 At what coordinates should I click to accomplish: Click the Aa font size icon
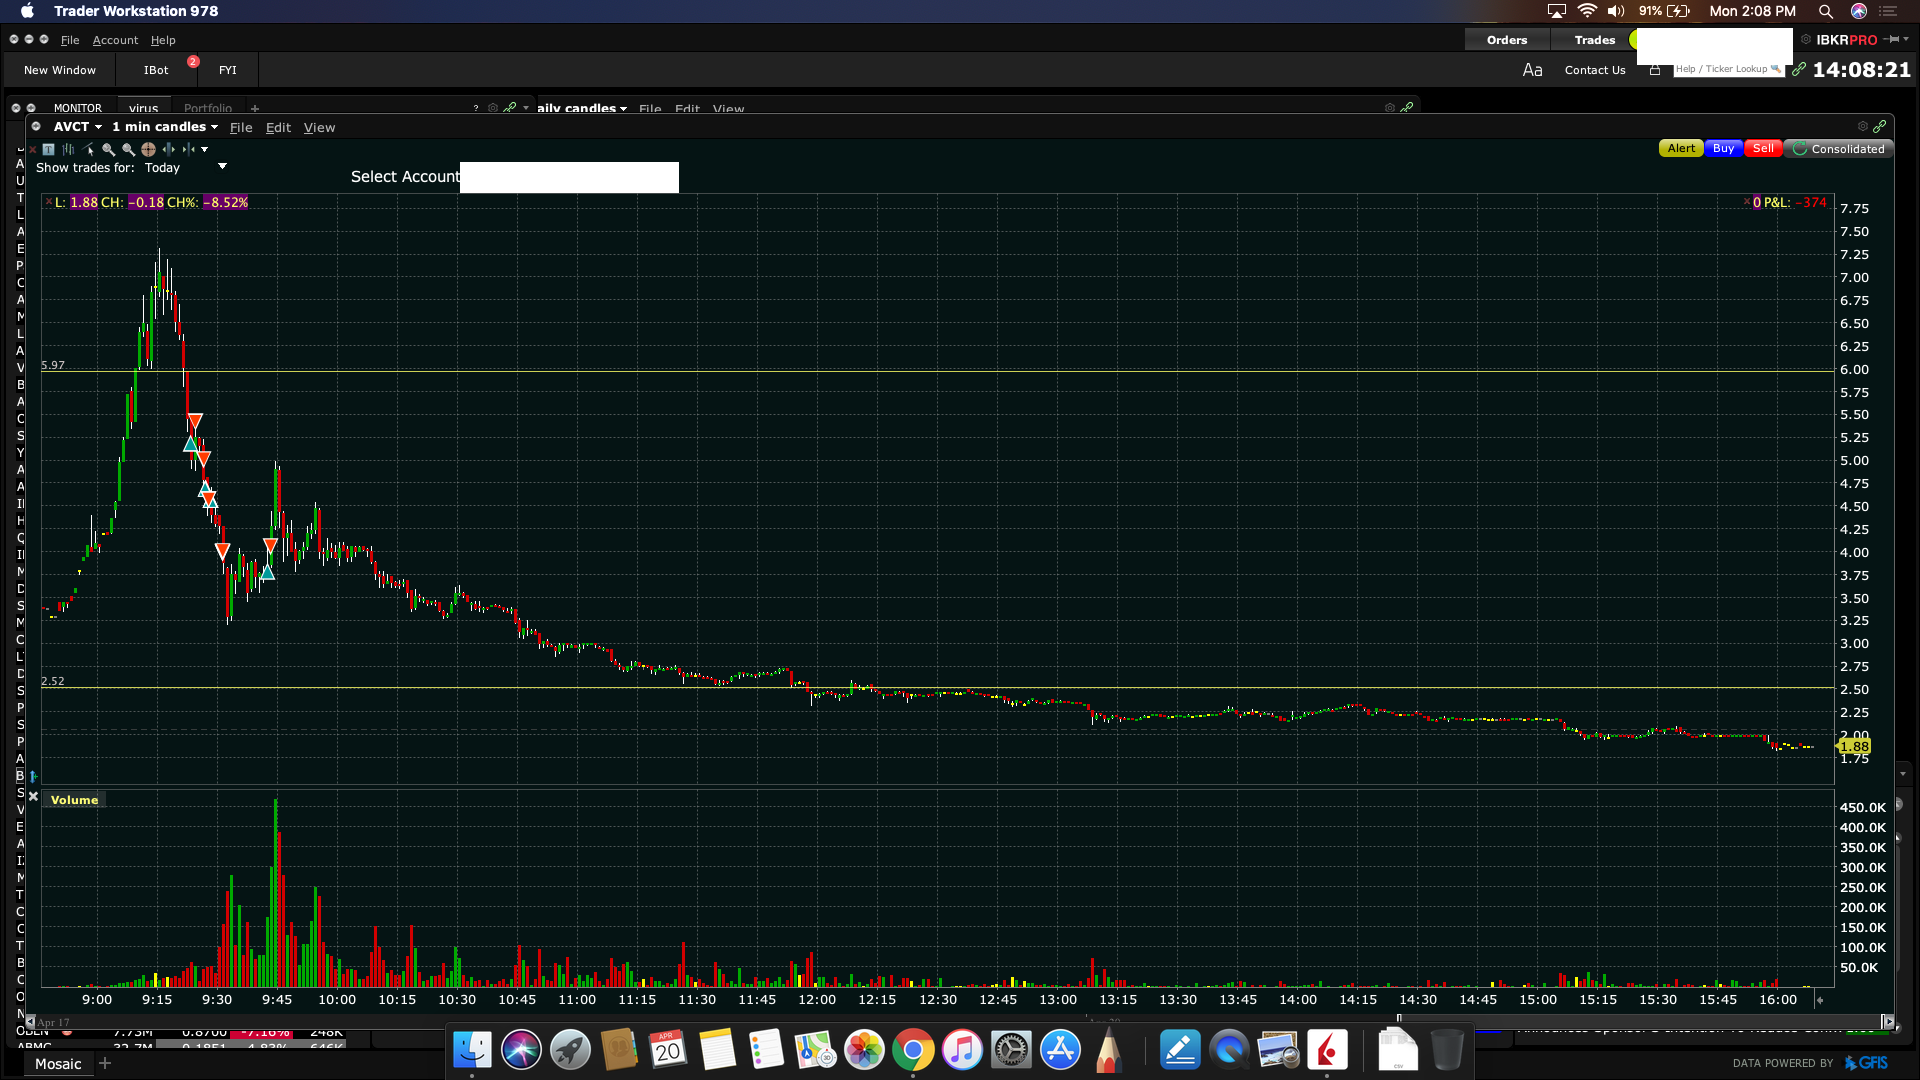click(1532, 70)
